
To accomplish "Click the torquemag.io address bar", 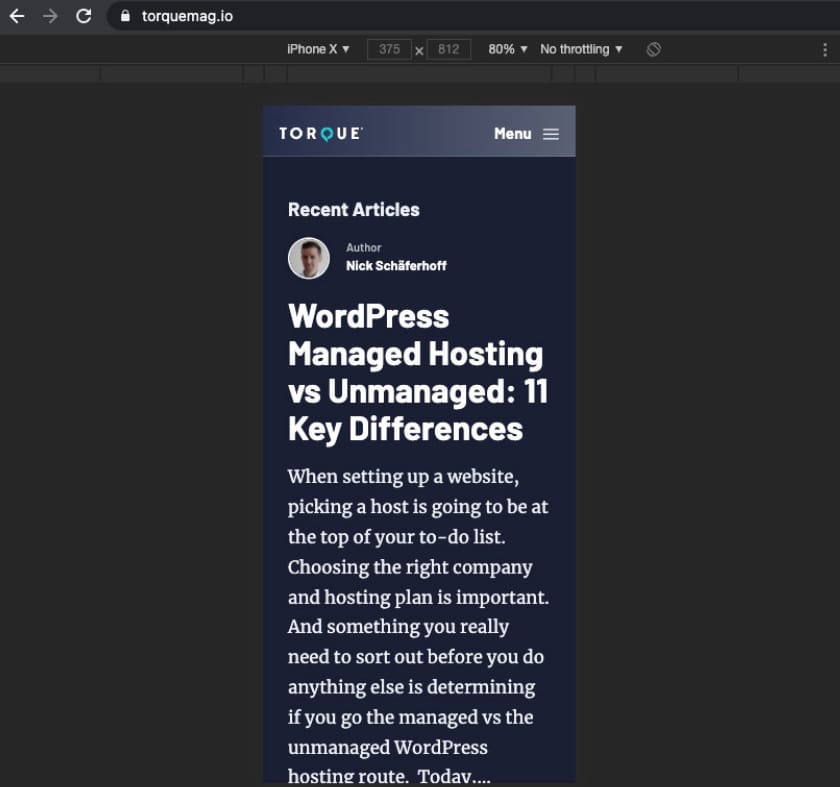I will 474,16.
